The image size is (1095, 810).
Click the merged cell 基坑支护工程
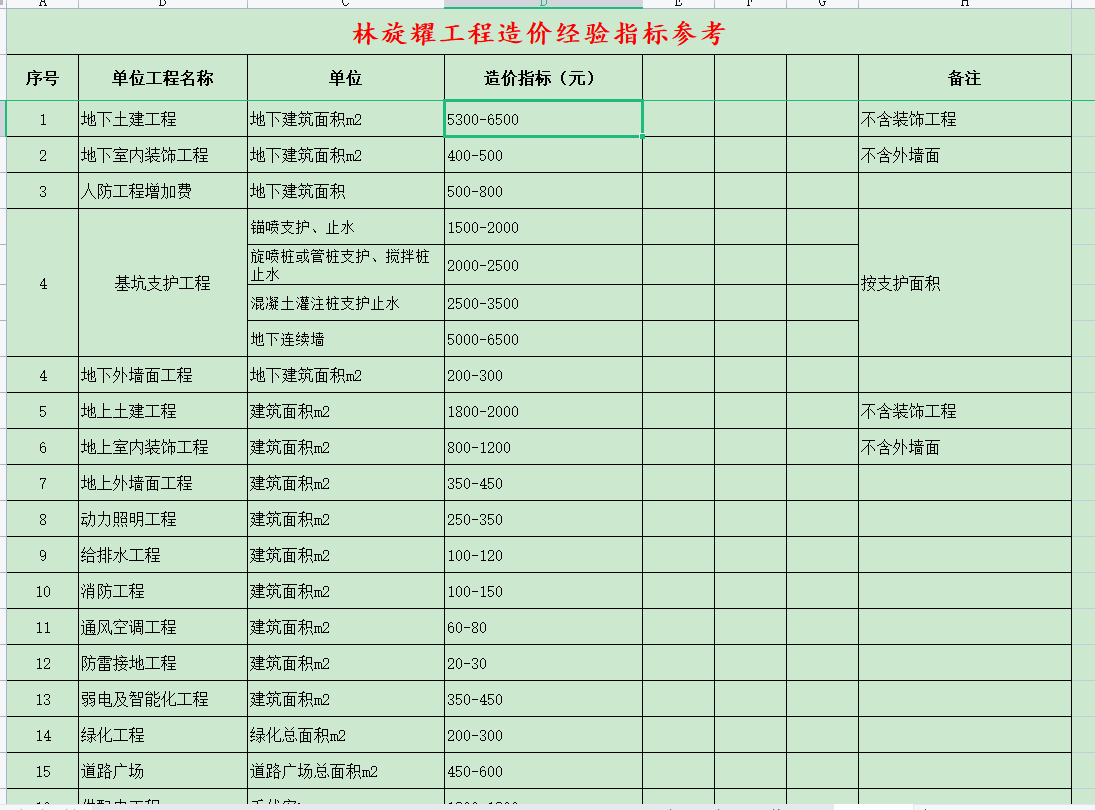click(x=163, y=283)
